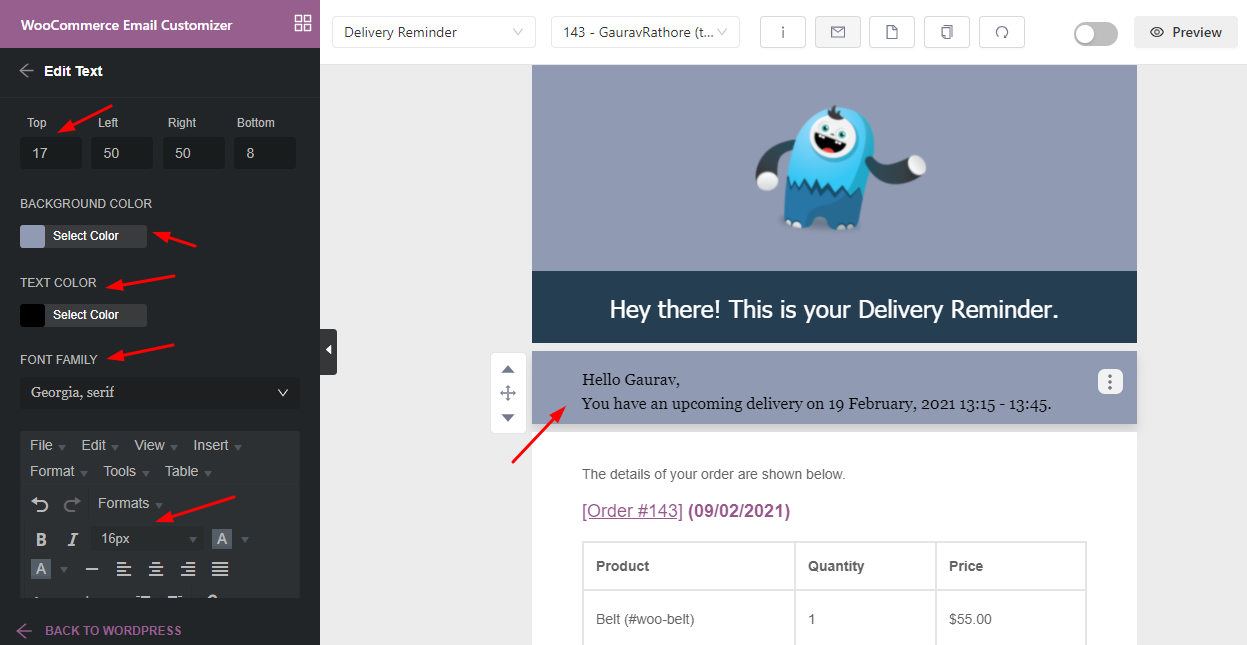Click the circular reset icon button
Screen dimensions: 1247x645
point(1002,32)
